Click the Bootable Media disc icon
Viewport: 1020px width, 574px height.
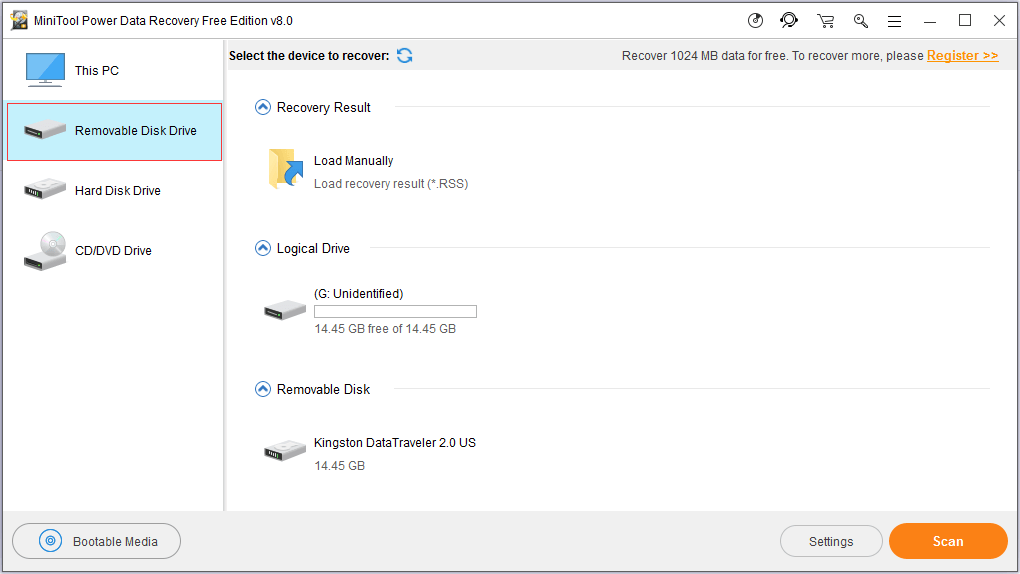[x=50, y=541]
